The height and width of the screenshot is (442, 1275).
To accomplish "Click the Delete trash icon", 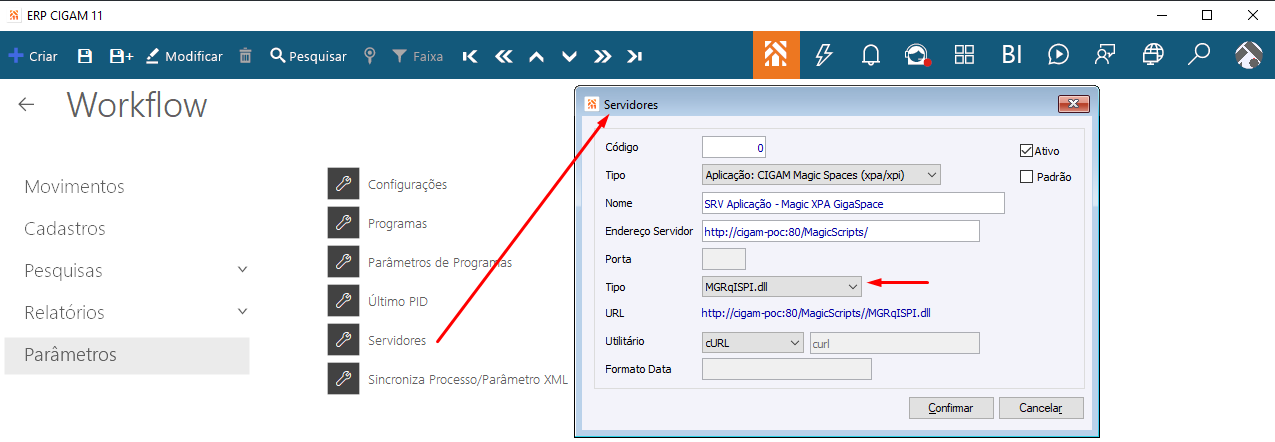I will tap(245, 56).
